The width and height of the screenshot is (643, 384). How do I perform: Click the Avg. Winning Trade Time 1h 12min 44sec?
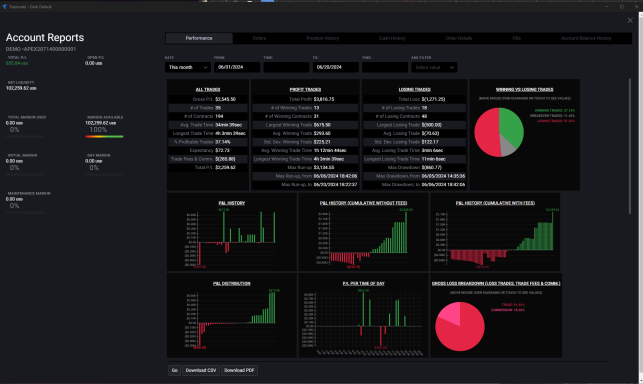330,151
